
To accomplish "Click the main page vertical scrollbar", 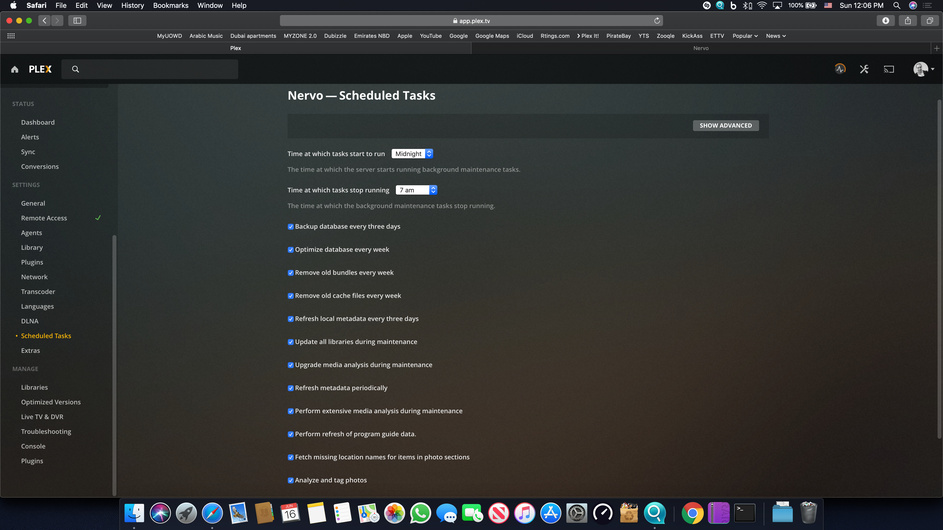I will (x=939, y=270).
